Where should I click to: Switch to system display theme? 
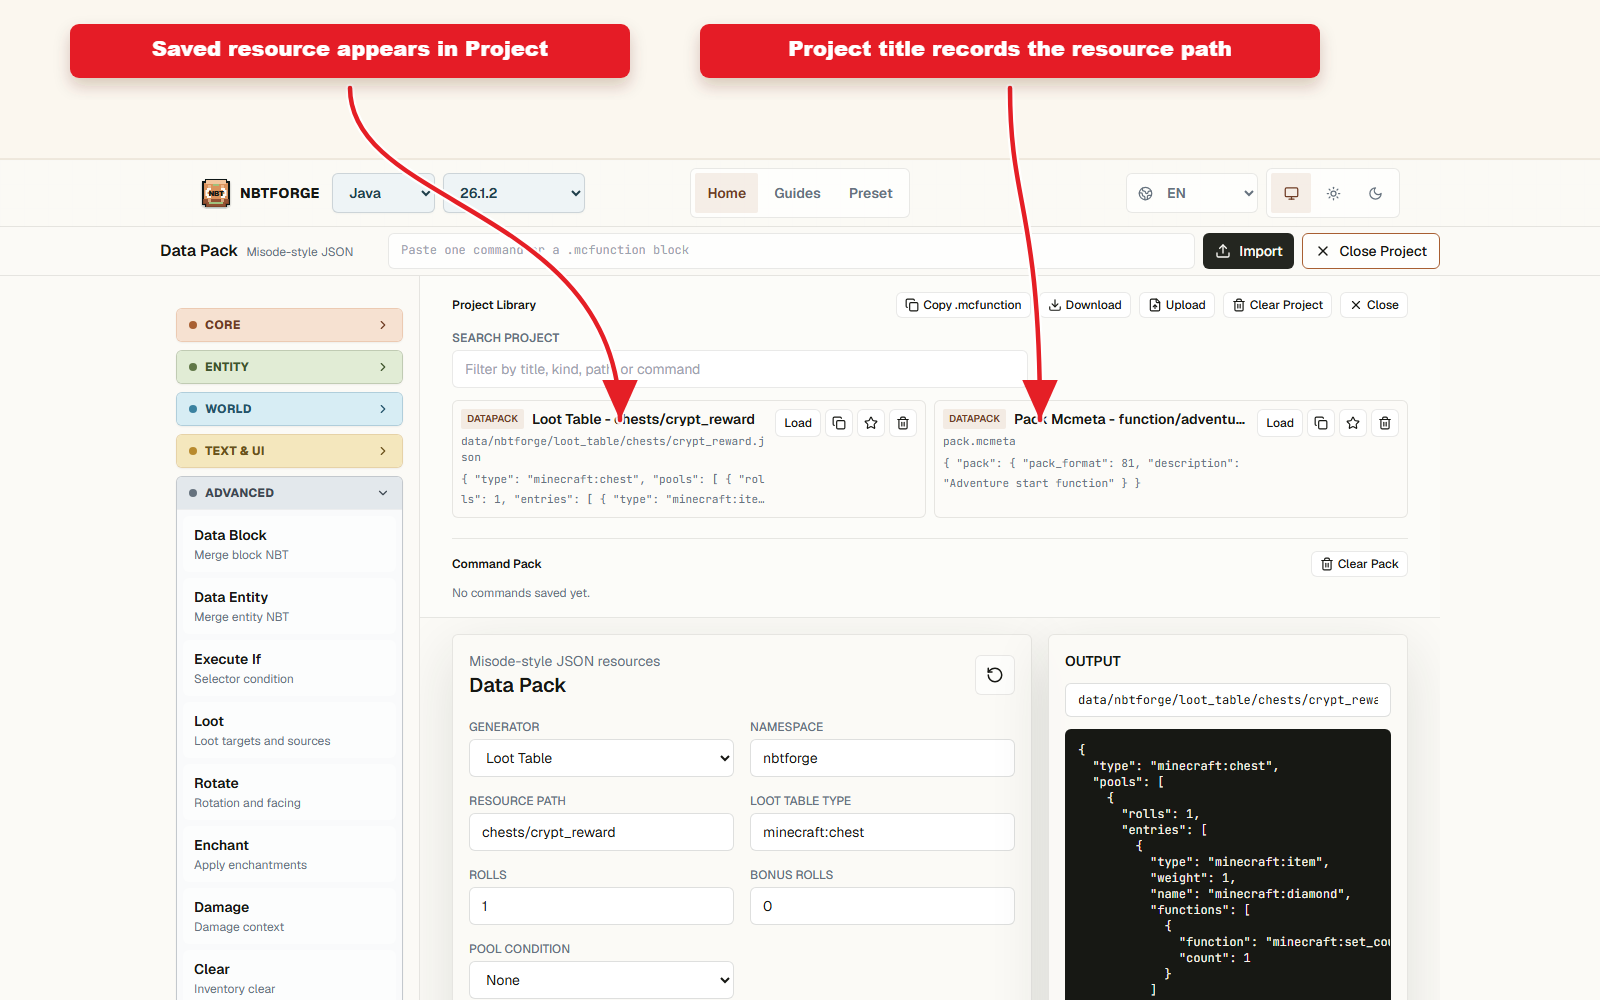(x=1291, y=193)
